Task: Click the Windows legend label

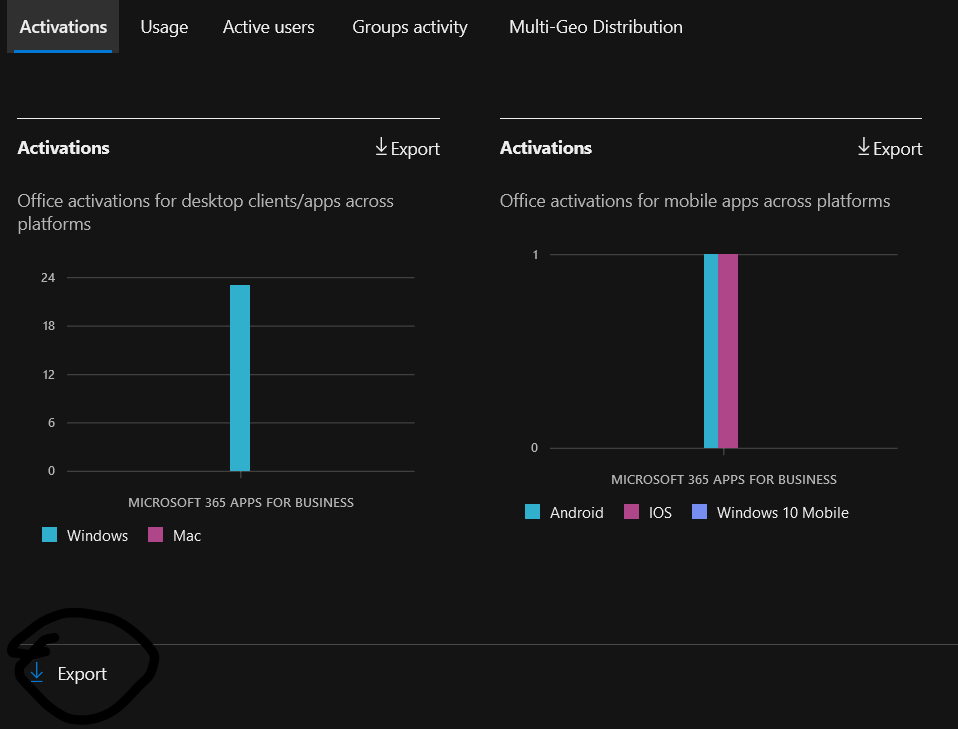Action: 97,536
